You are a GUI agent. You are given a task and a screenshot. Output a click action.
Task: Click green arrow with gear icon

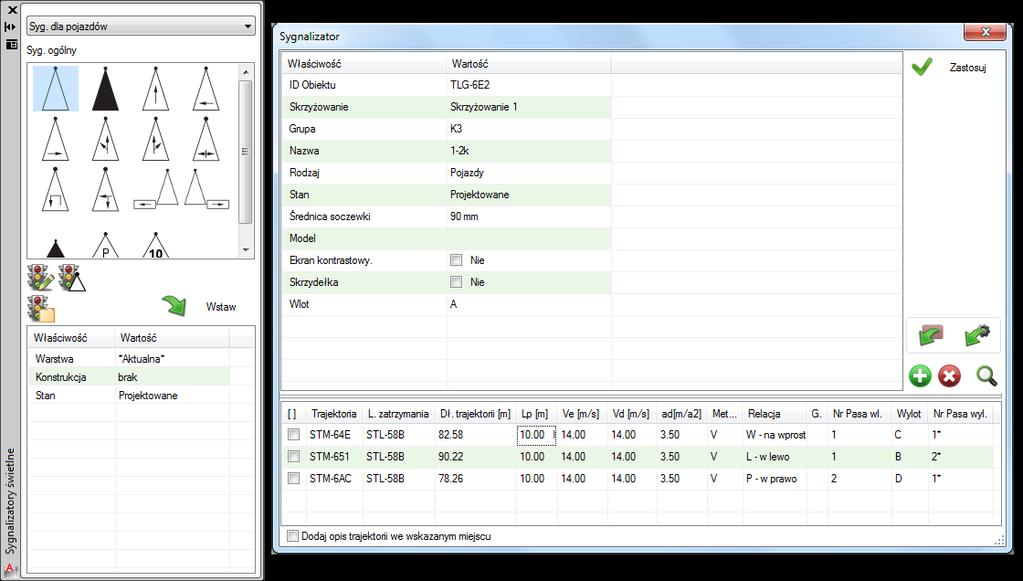[x=977, y=335]
